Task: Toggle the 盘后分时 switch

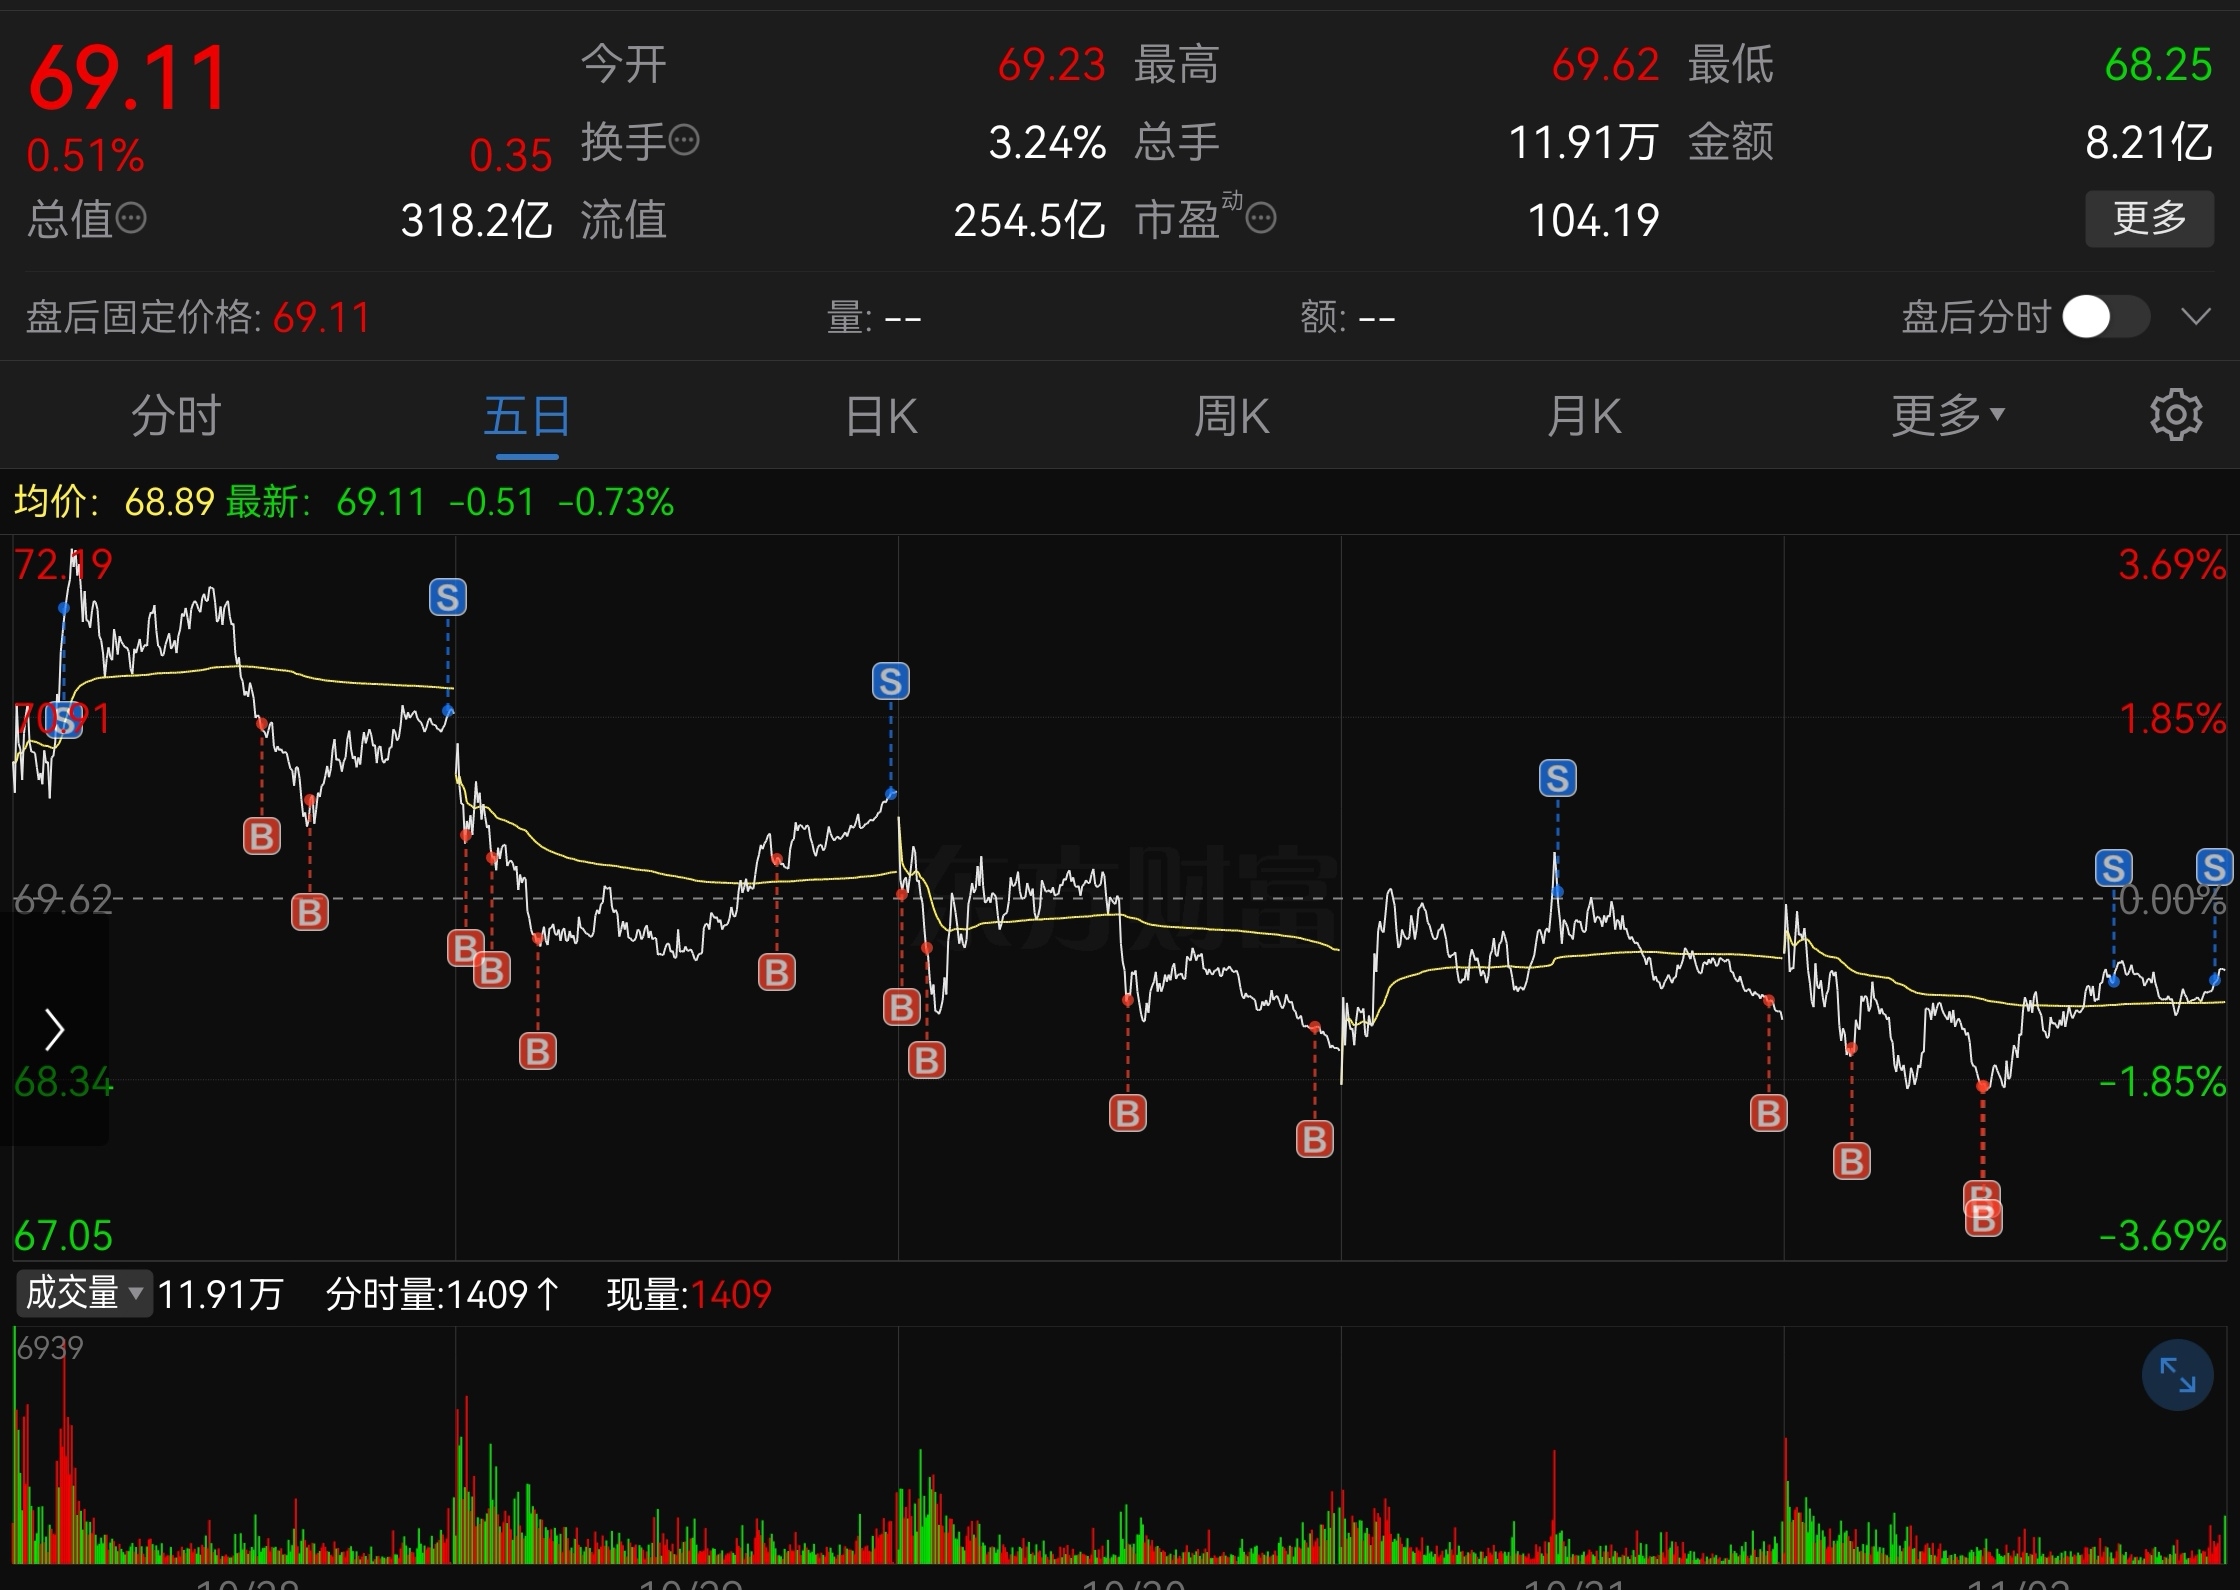Action: [2105, 317]
